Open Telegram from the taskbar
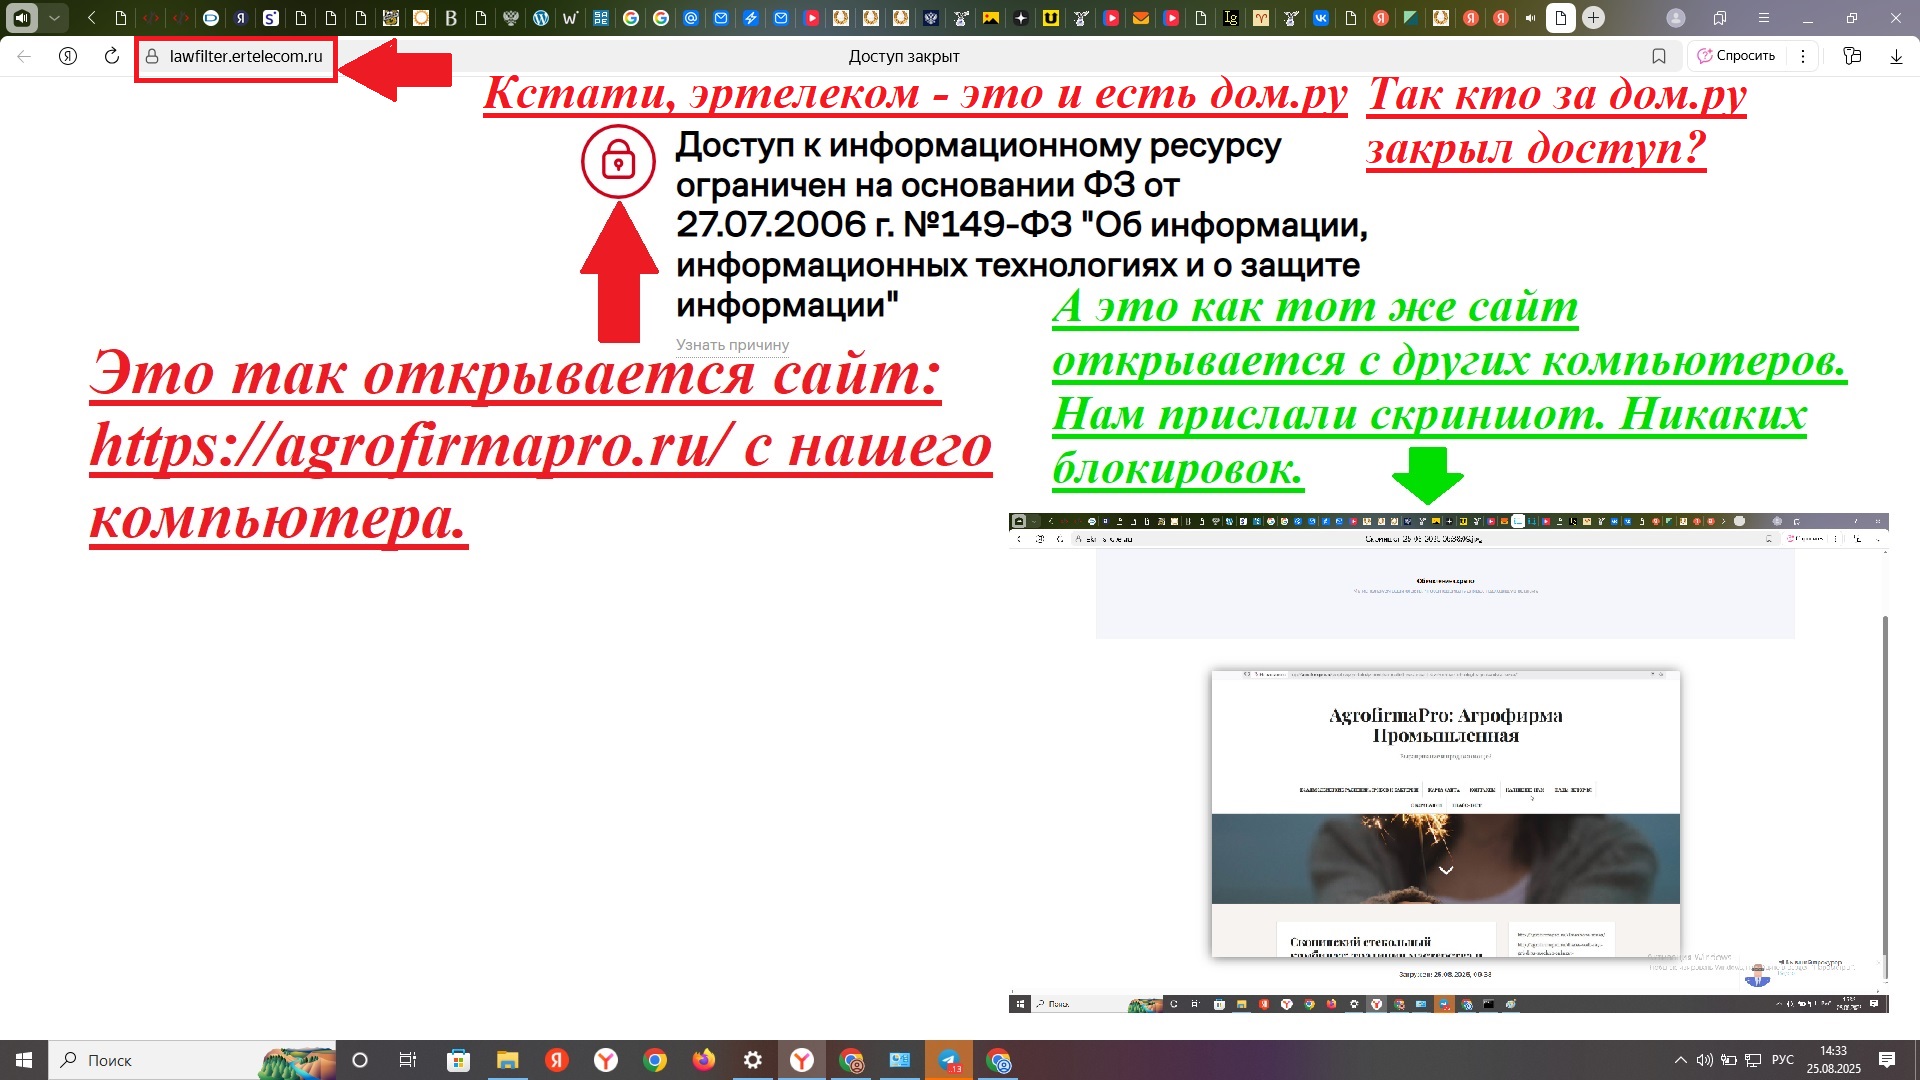The width and height of the screenshot is (1920, 1080). click(949, 1060)
